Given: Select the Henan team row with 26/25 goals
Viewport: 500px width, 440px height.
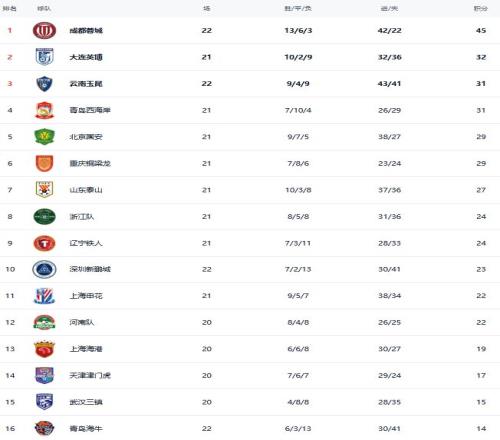Looking at the screenshot, I should pyautogui.click(x=250, y=322).
